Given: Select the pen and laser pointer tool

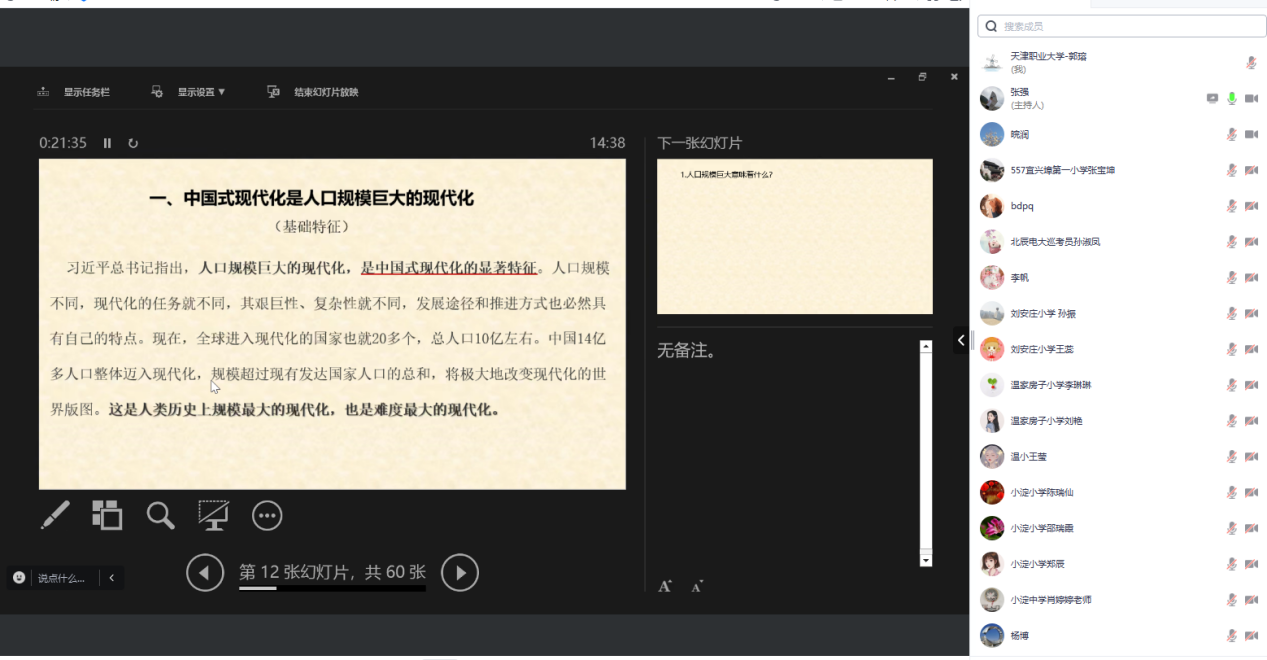Looking at the screenshot, I should (x=55, y=515).
